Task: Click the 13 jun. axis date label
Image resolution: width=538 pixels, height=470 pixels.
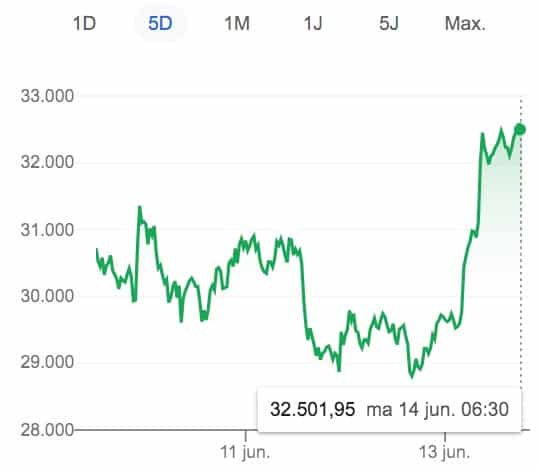Action: pos(444,452)
